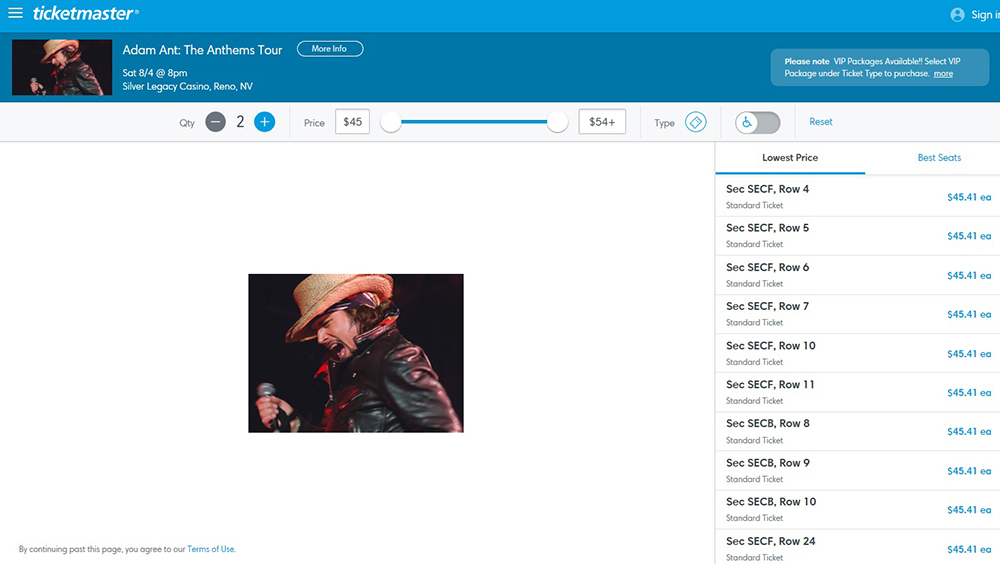Click the user account icon
The width and height of the screenshot is (1000, 564).
pos(957,15)
